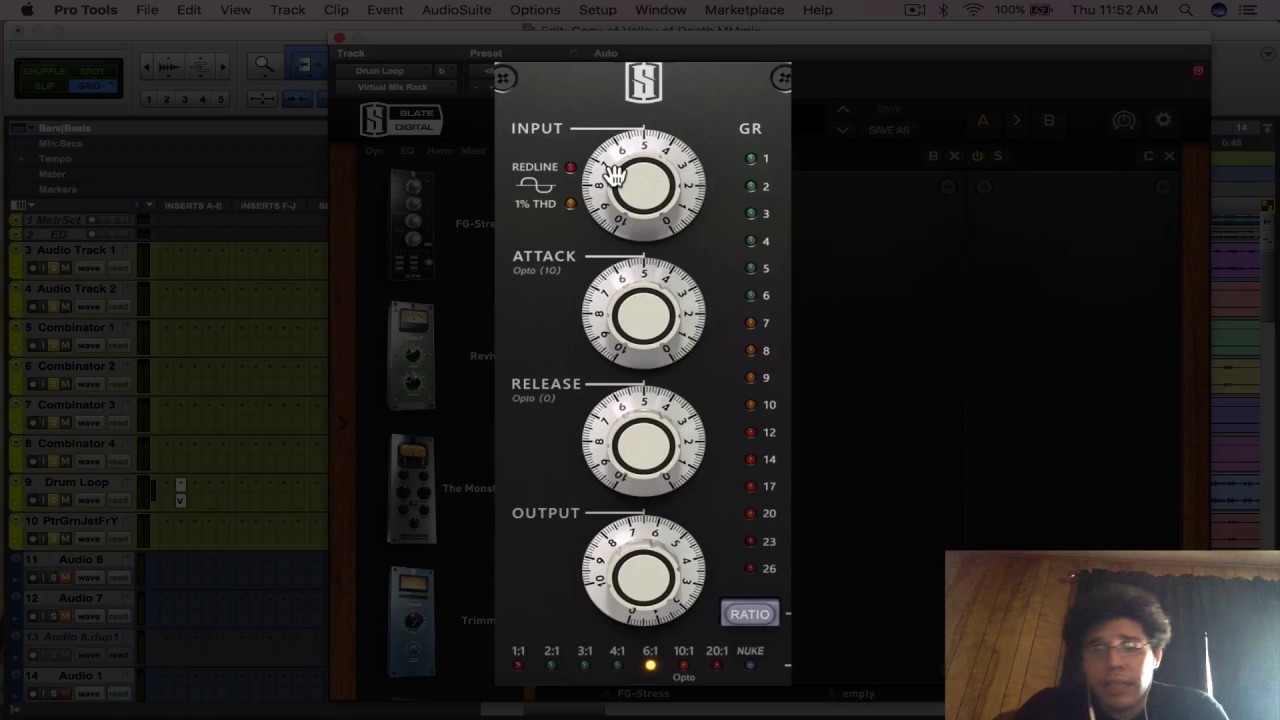Enable Slip edit mode
Image resolution: width=1280 pixels, height=720 pixels.
pos(43,86)
